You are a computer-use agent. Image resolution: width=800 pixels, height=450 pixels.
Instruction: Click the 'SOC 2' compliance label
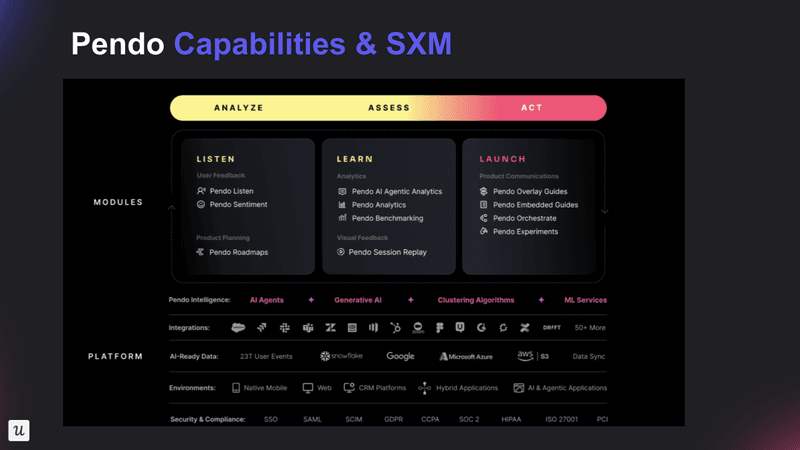pyautogui.click(x=469, y=419)
